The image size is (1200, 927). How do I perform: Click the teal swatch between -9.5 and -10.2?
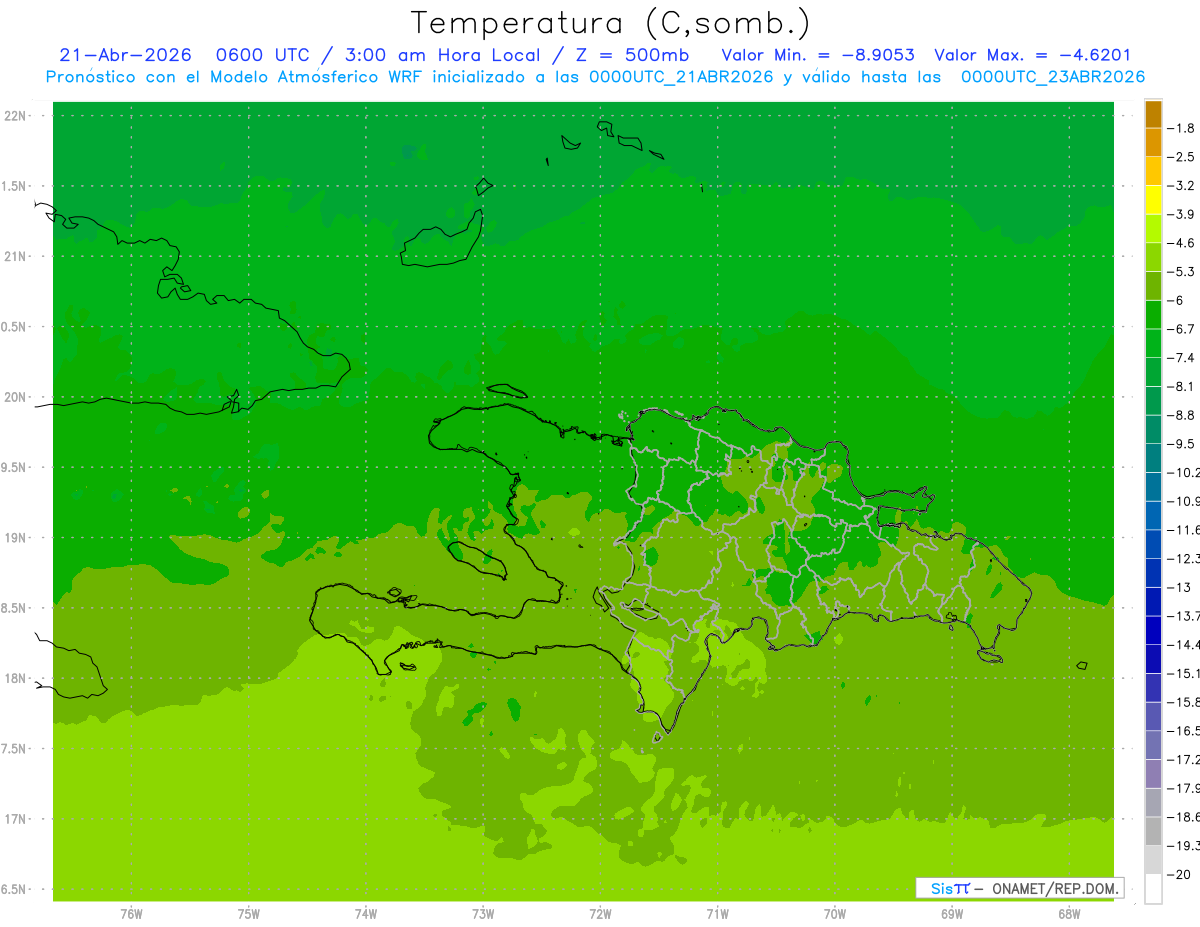click(1153, 458)
